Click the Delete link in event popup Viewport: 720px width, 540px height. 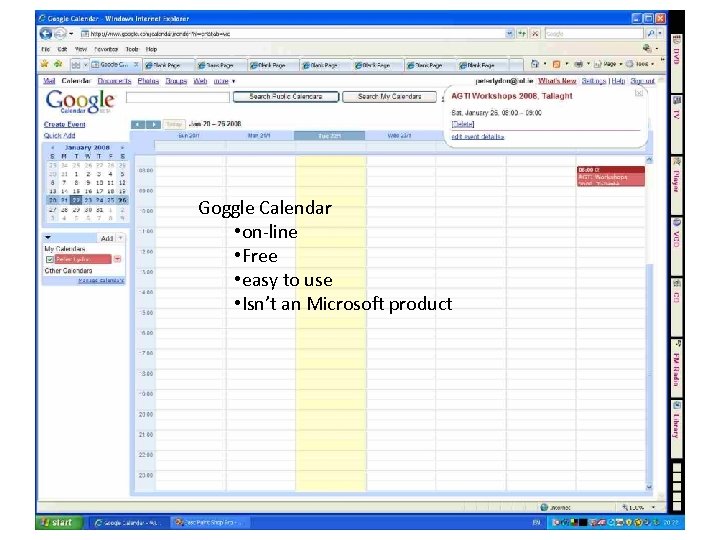[x=462, y=124]
